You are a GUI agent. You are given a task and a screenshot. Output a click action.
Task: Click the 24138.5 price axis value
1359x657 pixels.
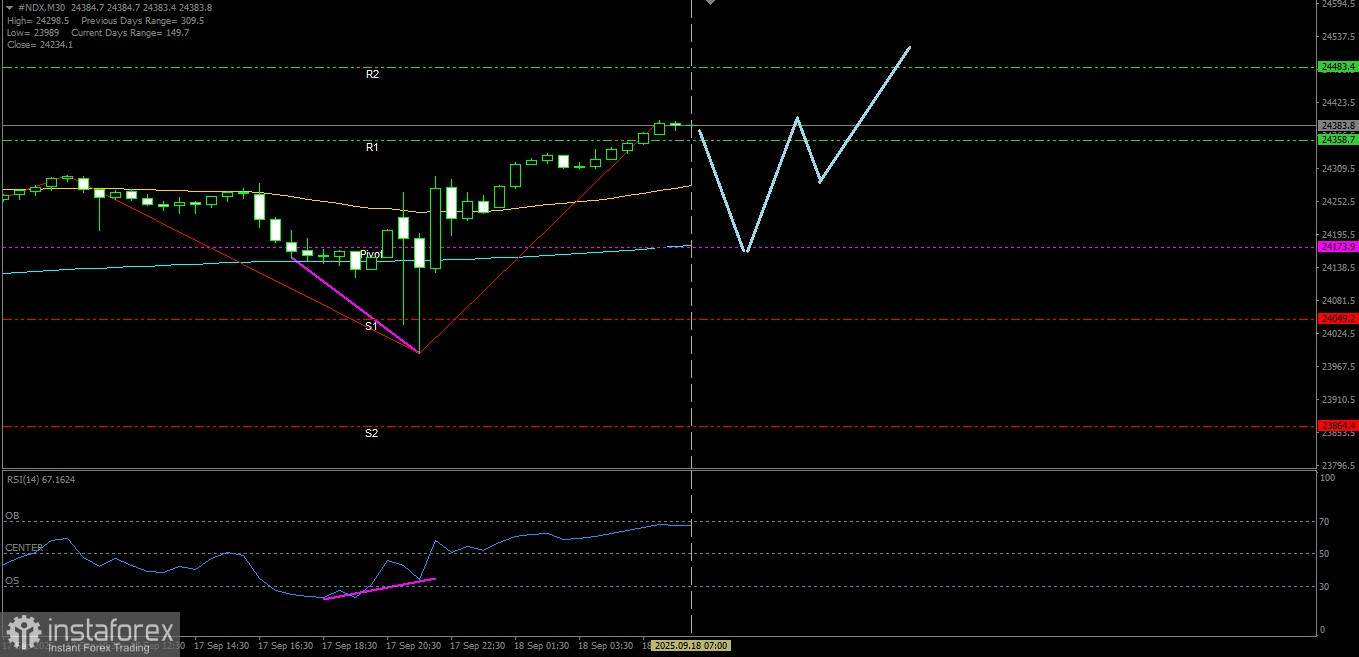(x=1338, y=267)
